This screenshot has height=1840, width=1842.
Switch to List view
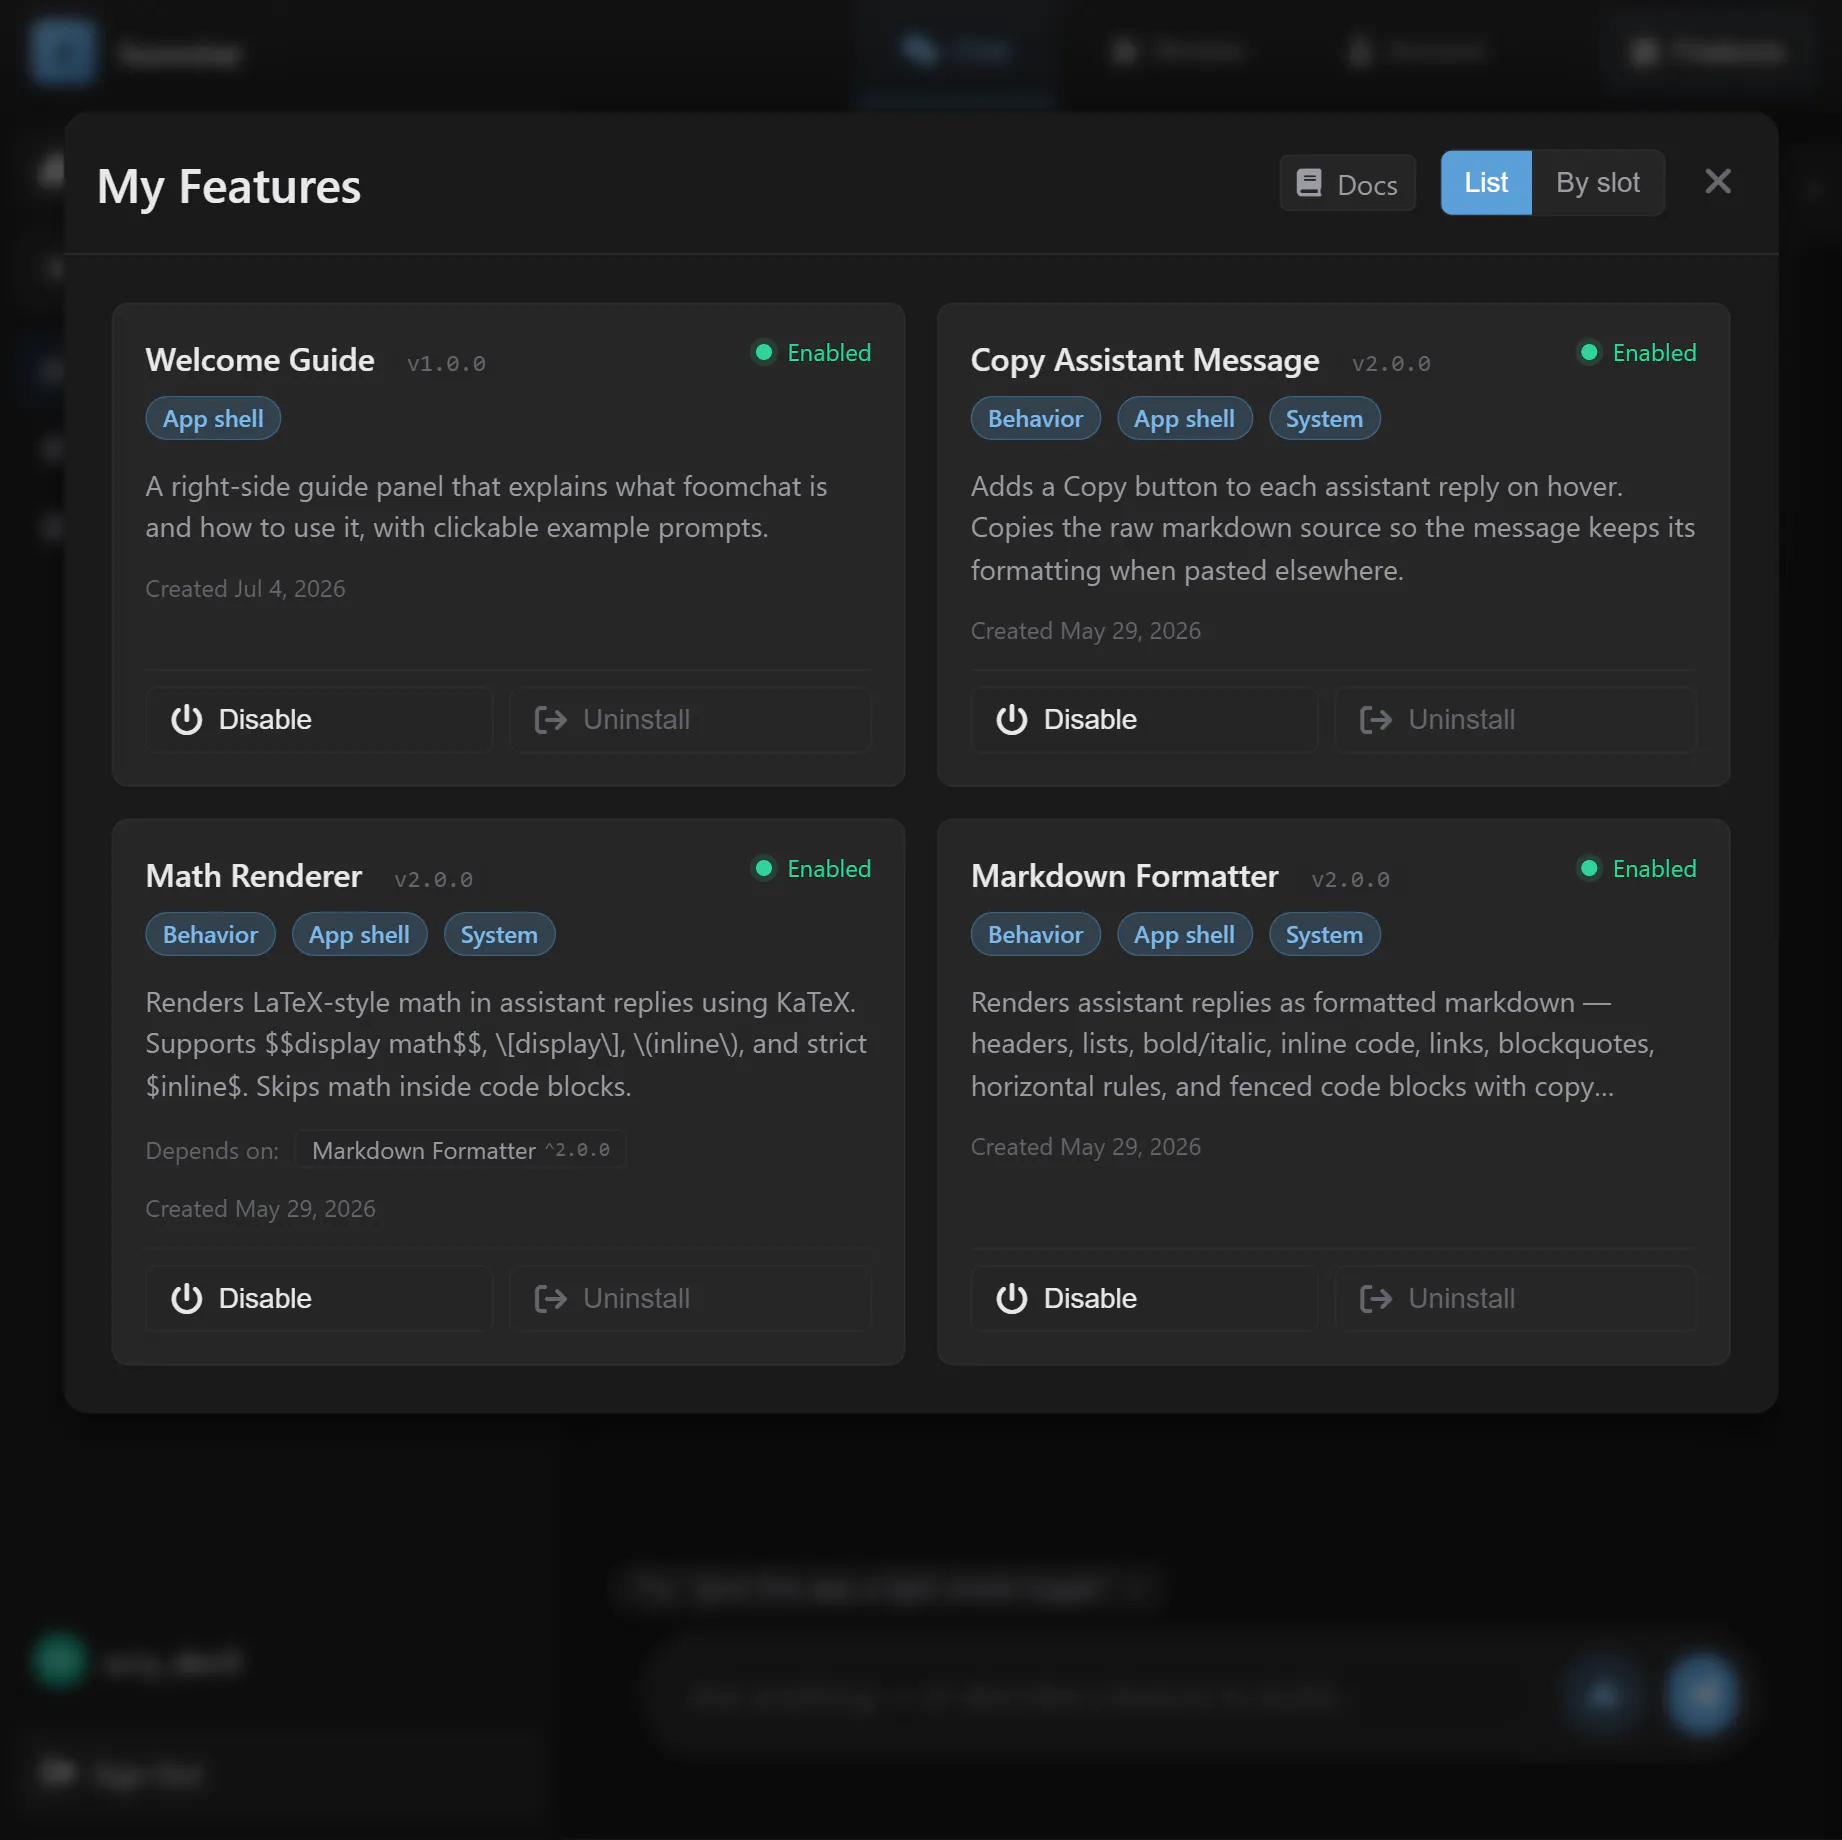point(1486,183)
